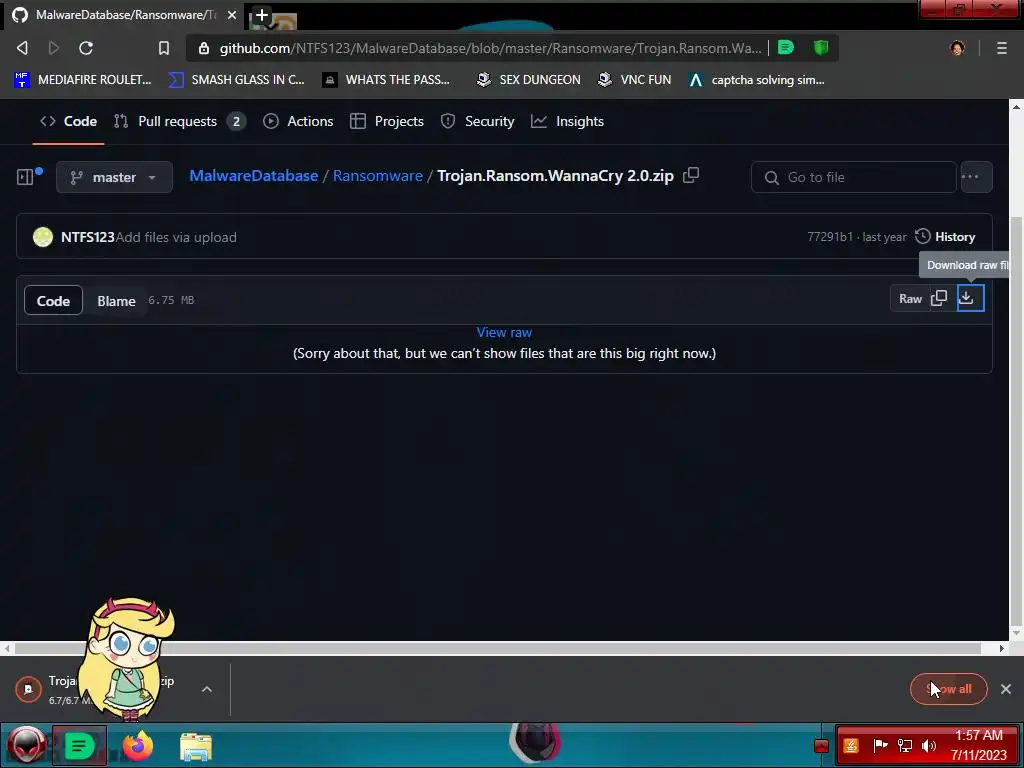
Task: Download raw file icon
Action: [970, 298]
